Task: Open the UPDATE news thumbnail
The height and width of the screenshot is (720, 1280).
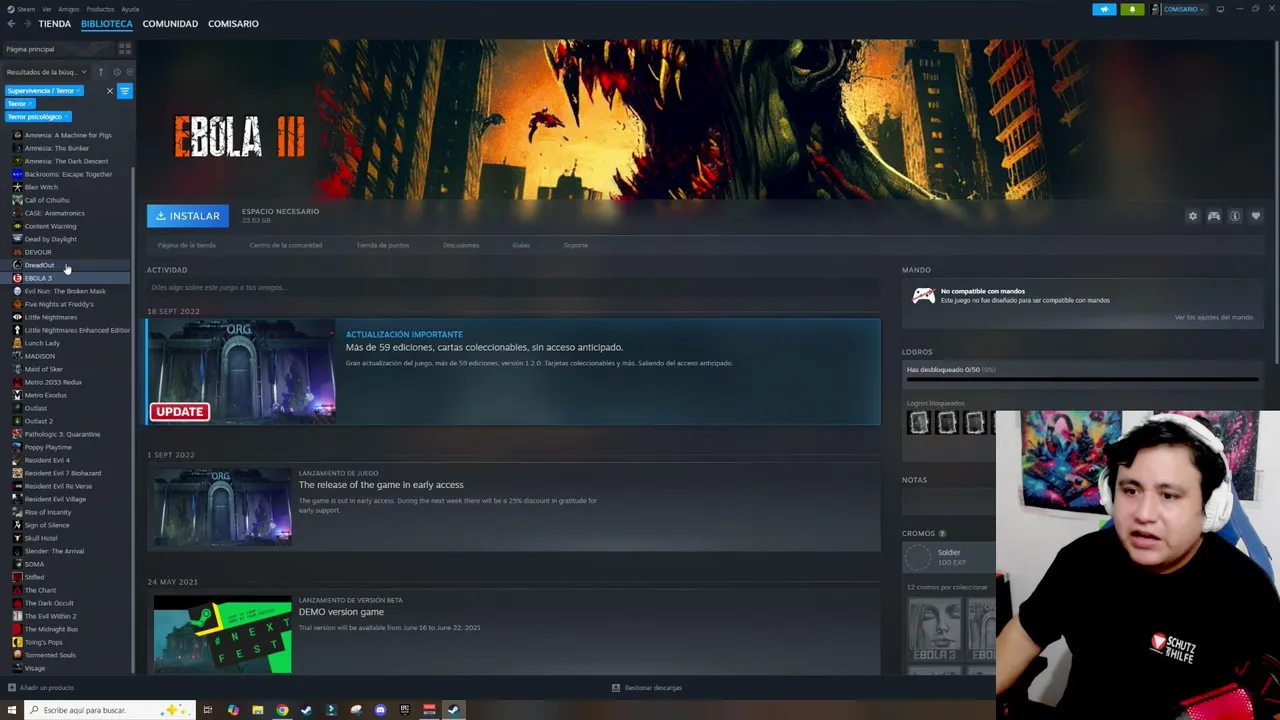Action: [x=241, y=372]
